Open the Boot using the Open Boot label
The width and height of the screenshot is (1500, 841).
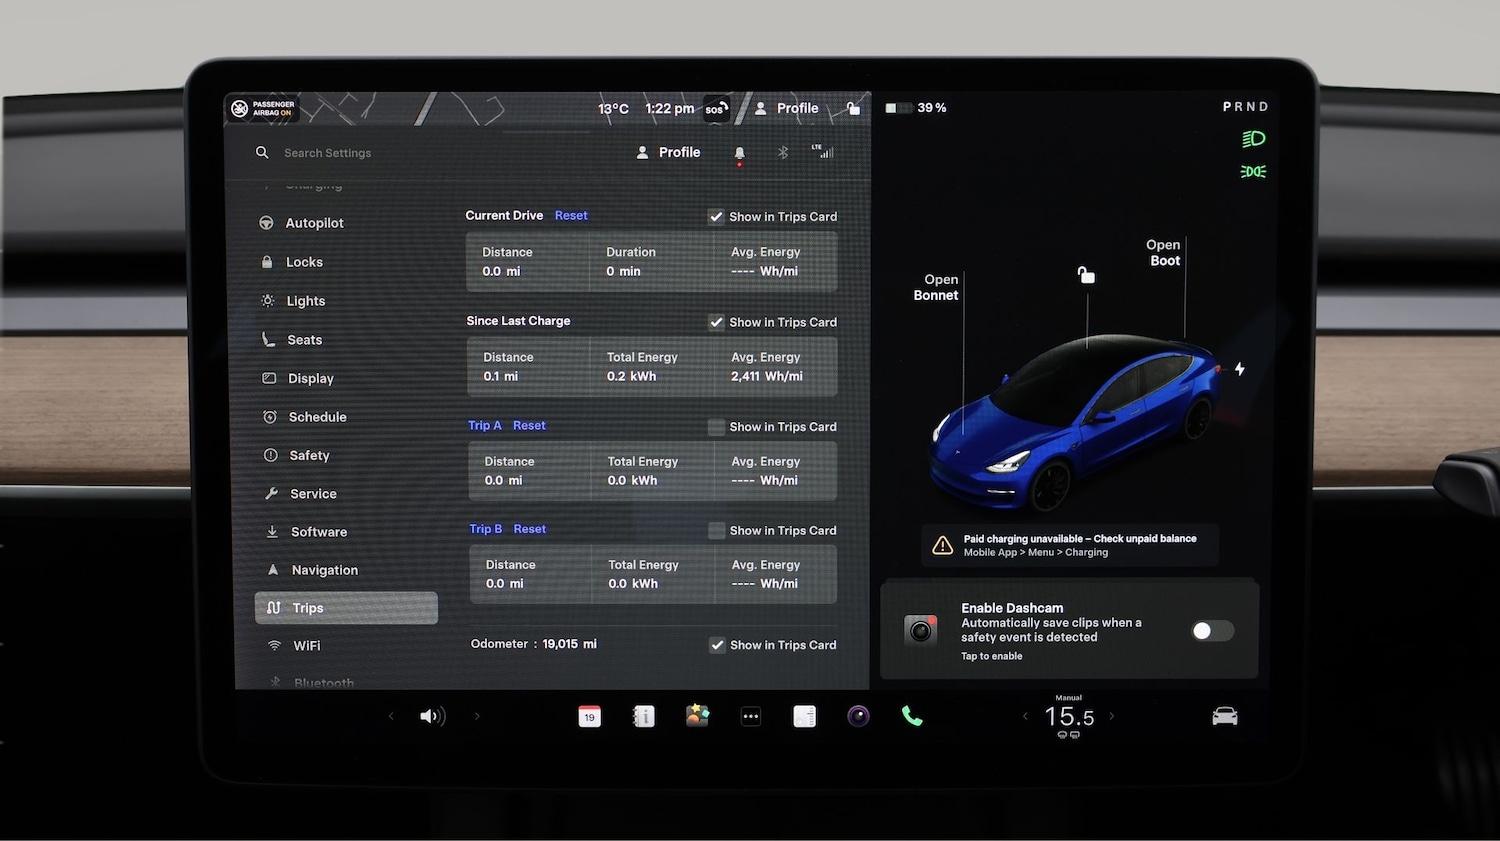click(x=1163, y=252)
